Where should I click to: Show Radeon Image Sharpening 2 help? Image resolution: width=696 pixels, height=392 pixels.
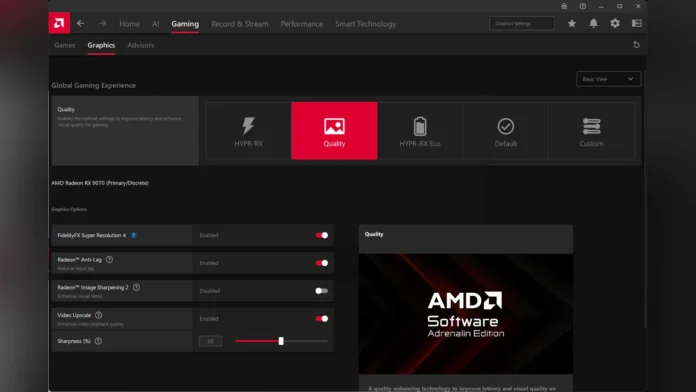click(x=136, y=287)
